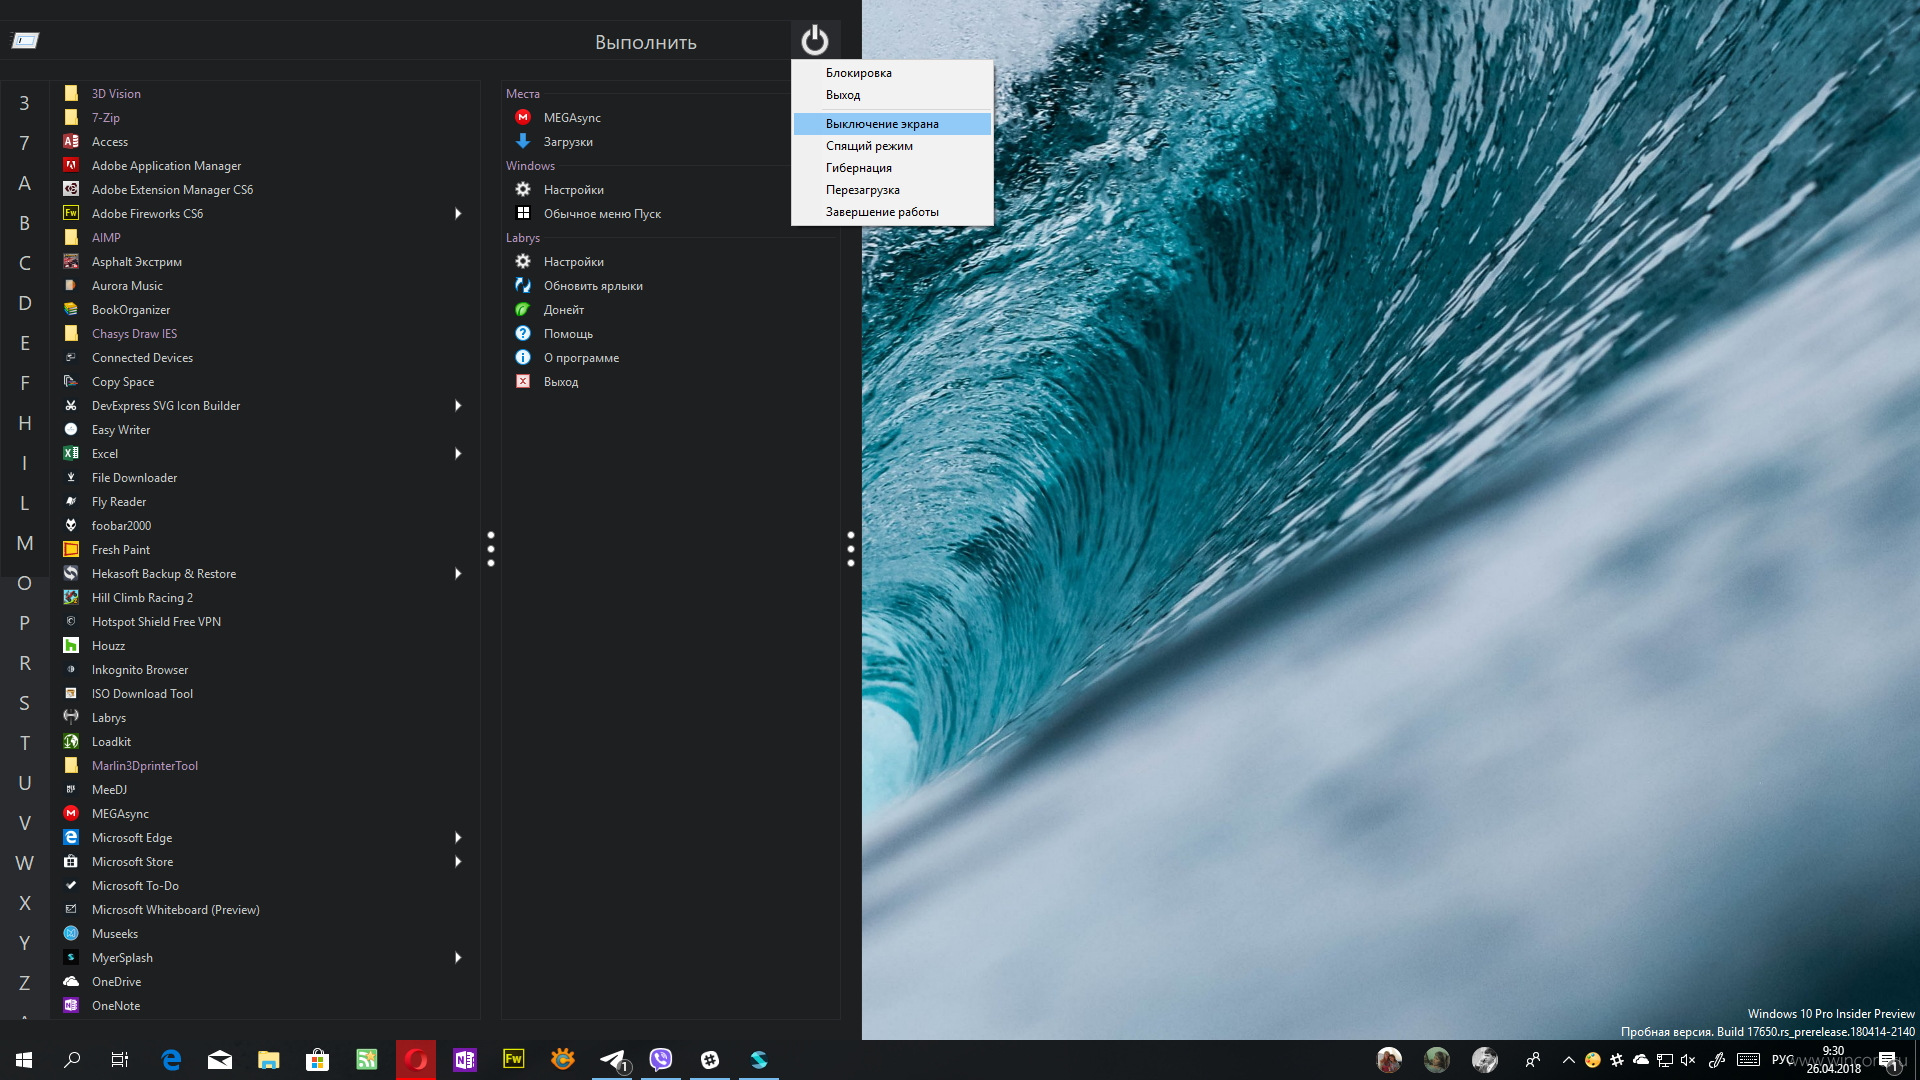Choose Выход in the power menu
The height and width of the screenshot is (1080, 1920).
[x=892, y=95]
